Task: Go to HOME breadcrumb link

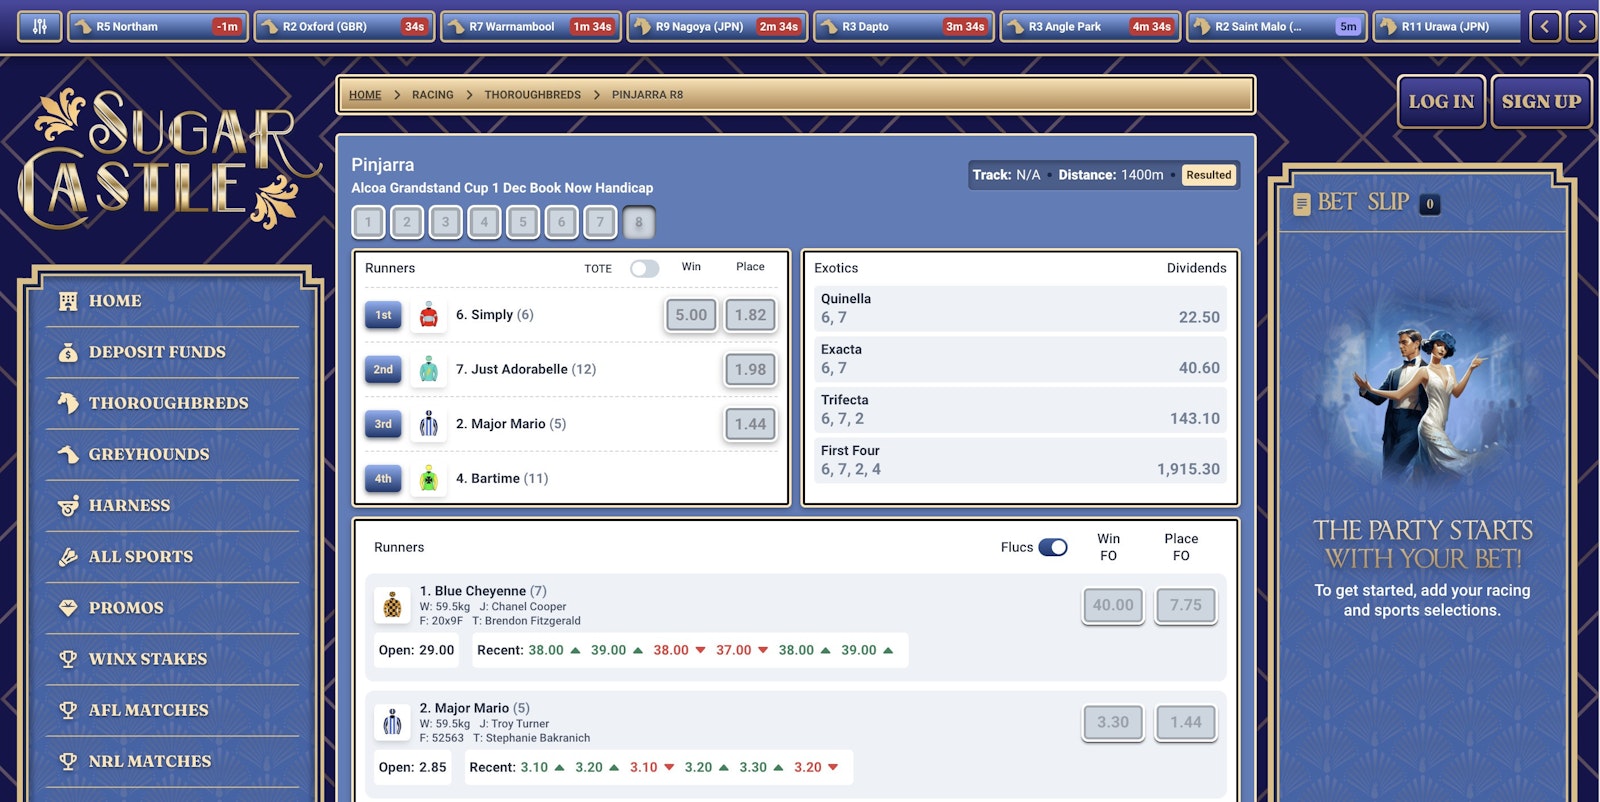Action: click(x=365, y=95)
